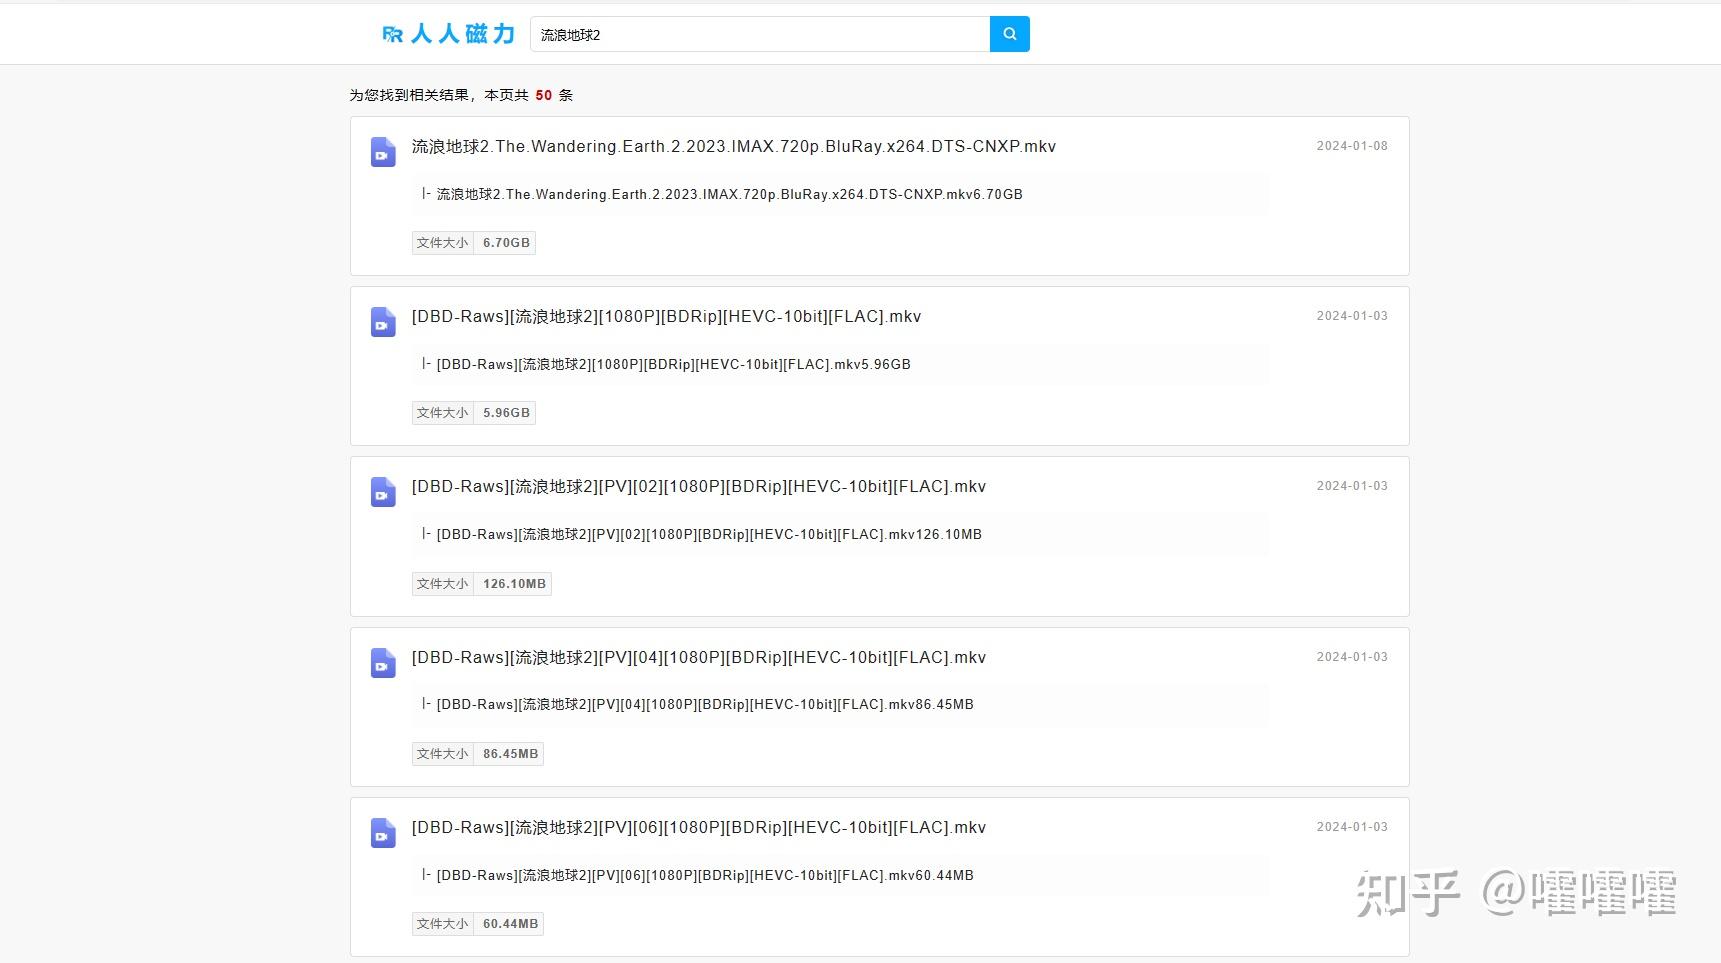
Task: Click the 86.45MB file size badge
Action: pos(478,754)
